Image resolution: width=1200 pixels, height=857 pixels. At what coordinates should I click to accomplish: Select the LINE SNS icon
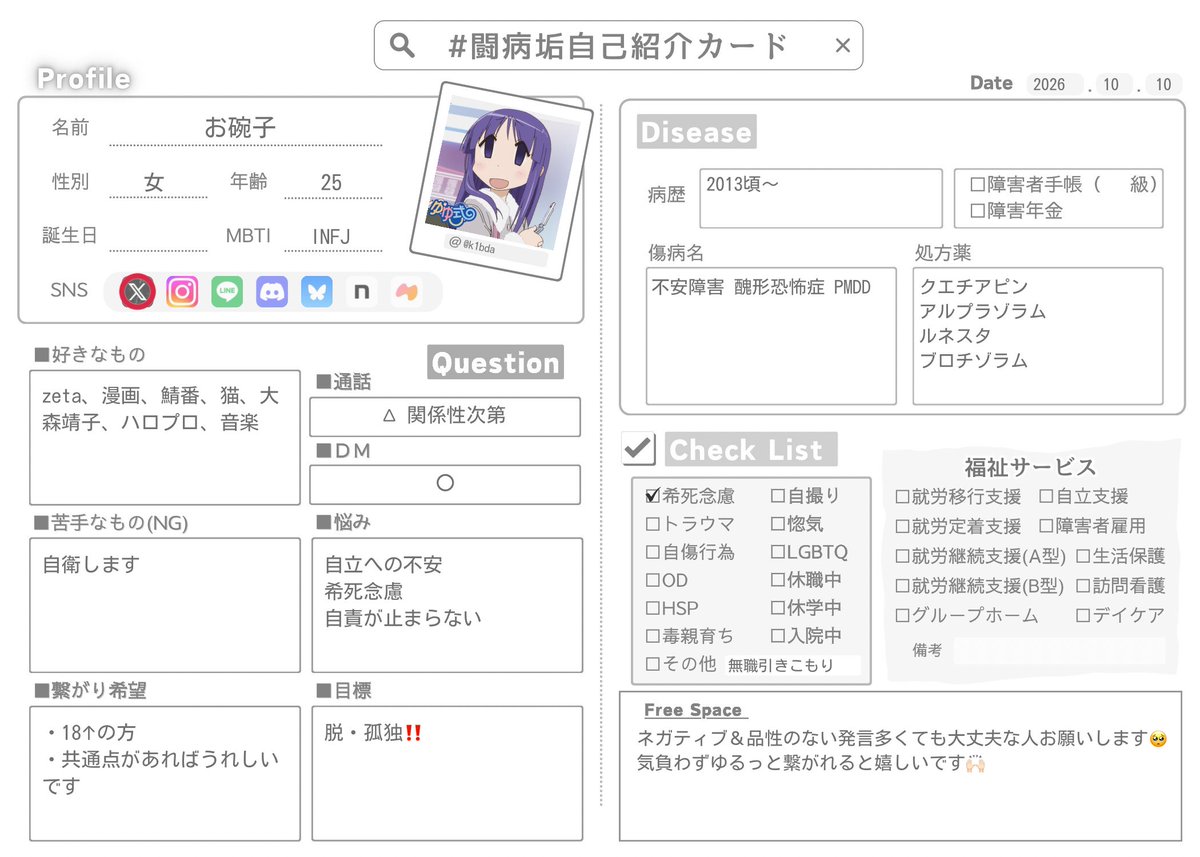(x=227, y=291)
